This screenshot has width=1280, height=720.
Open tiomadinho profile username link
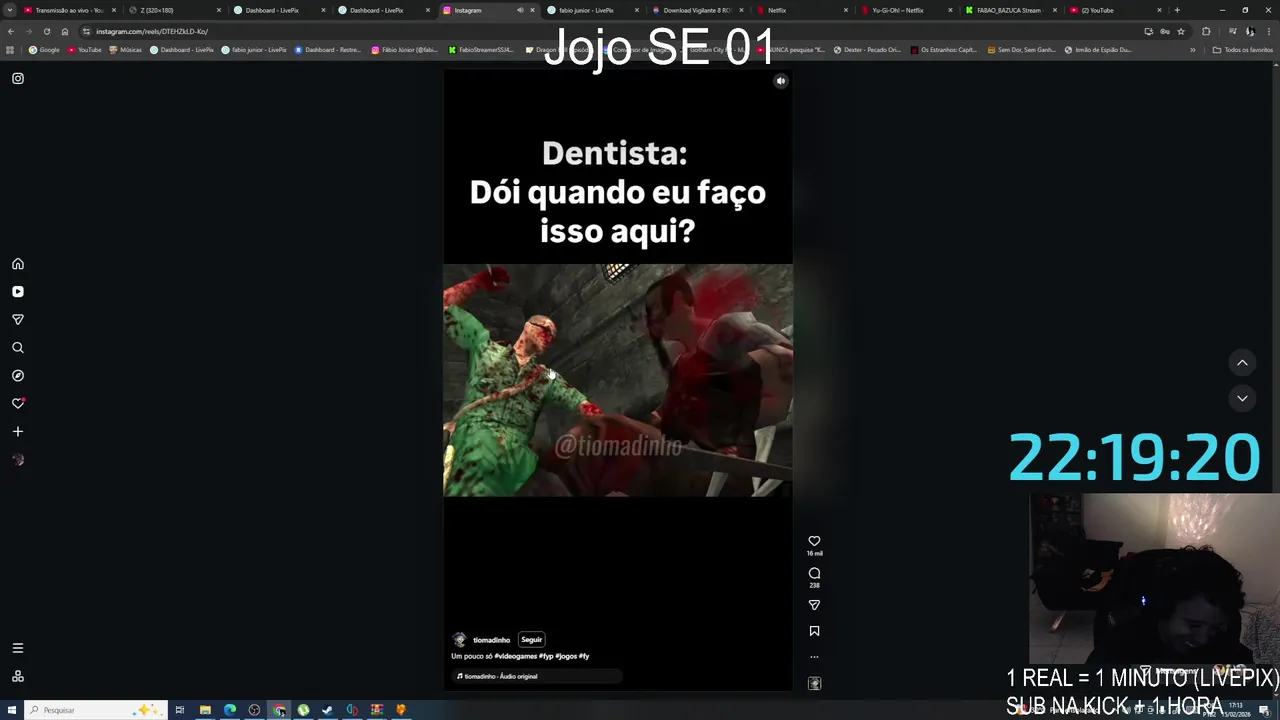pyautogui.click(x=491, y=640)
